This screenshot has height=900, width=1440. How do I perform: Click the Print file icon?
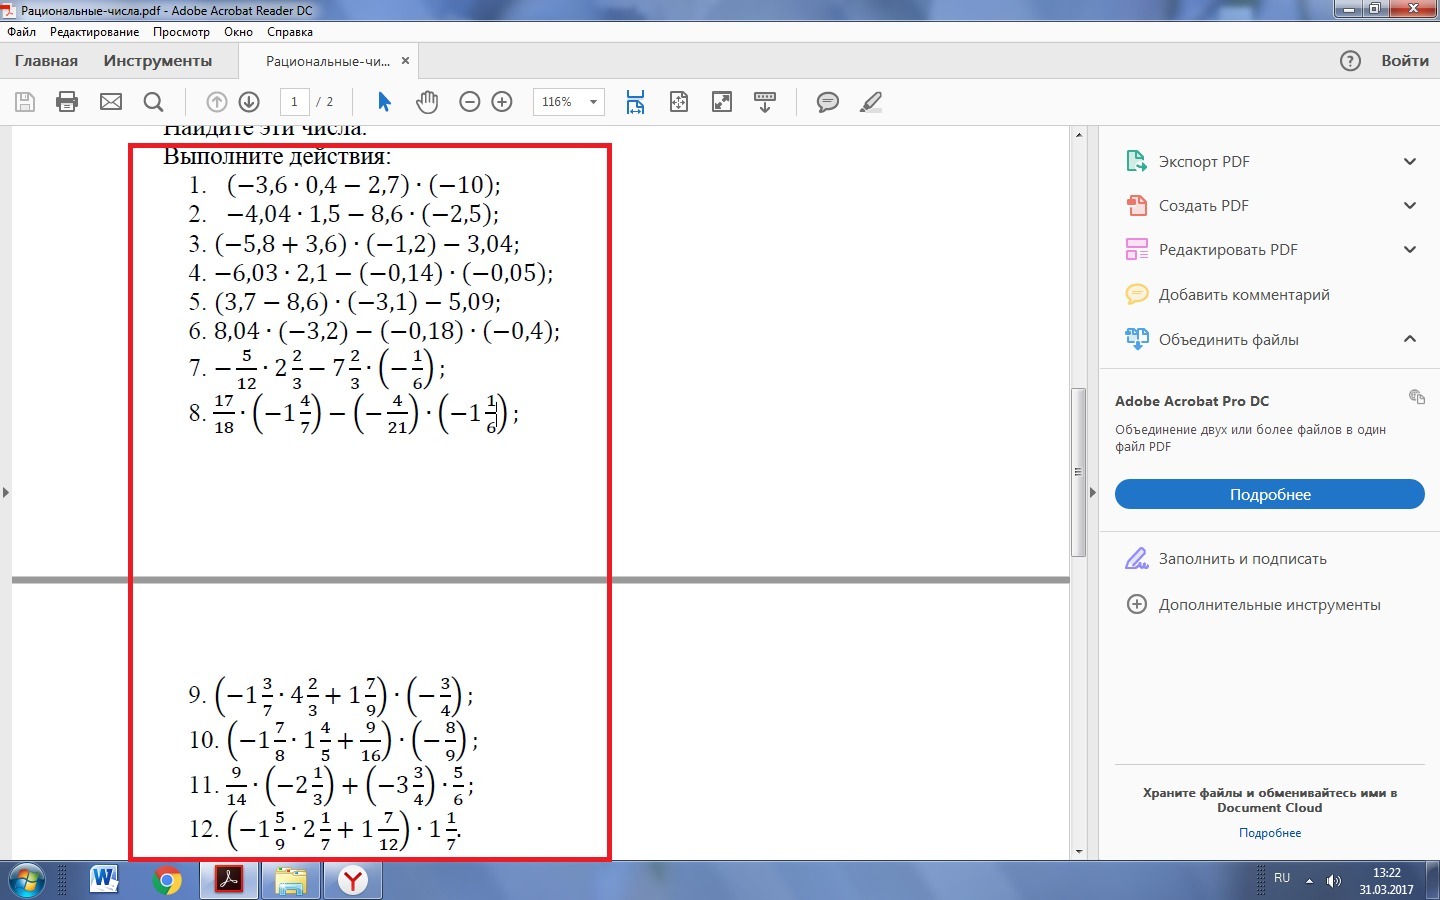67,102
